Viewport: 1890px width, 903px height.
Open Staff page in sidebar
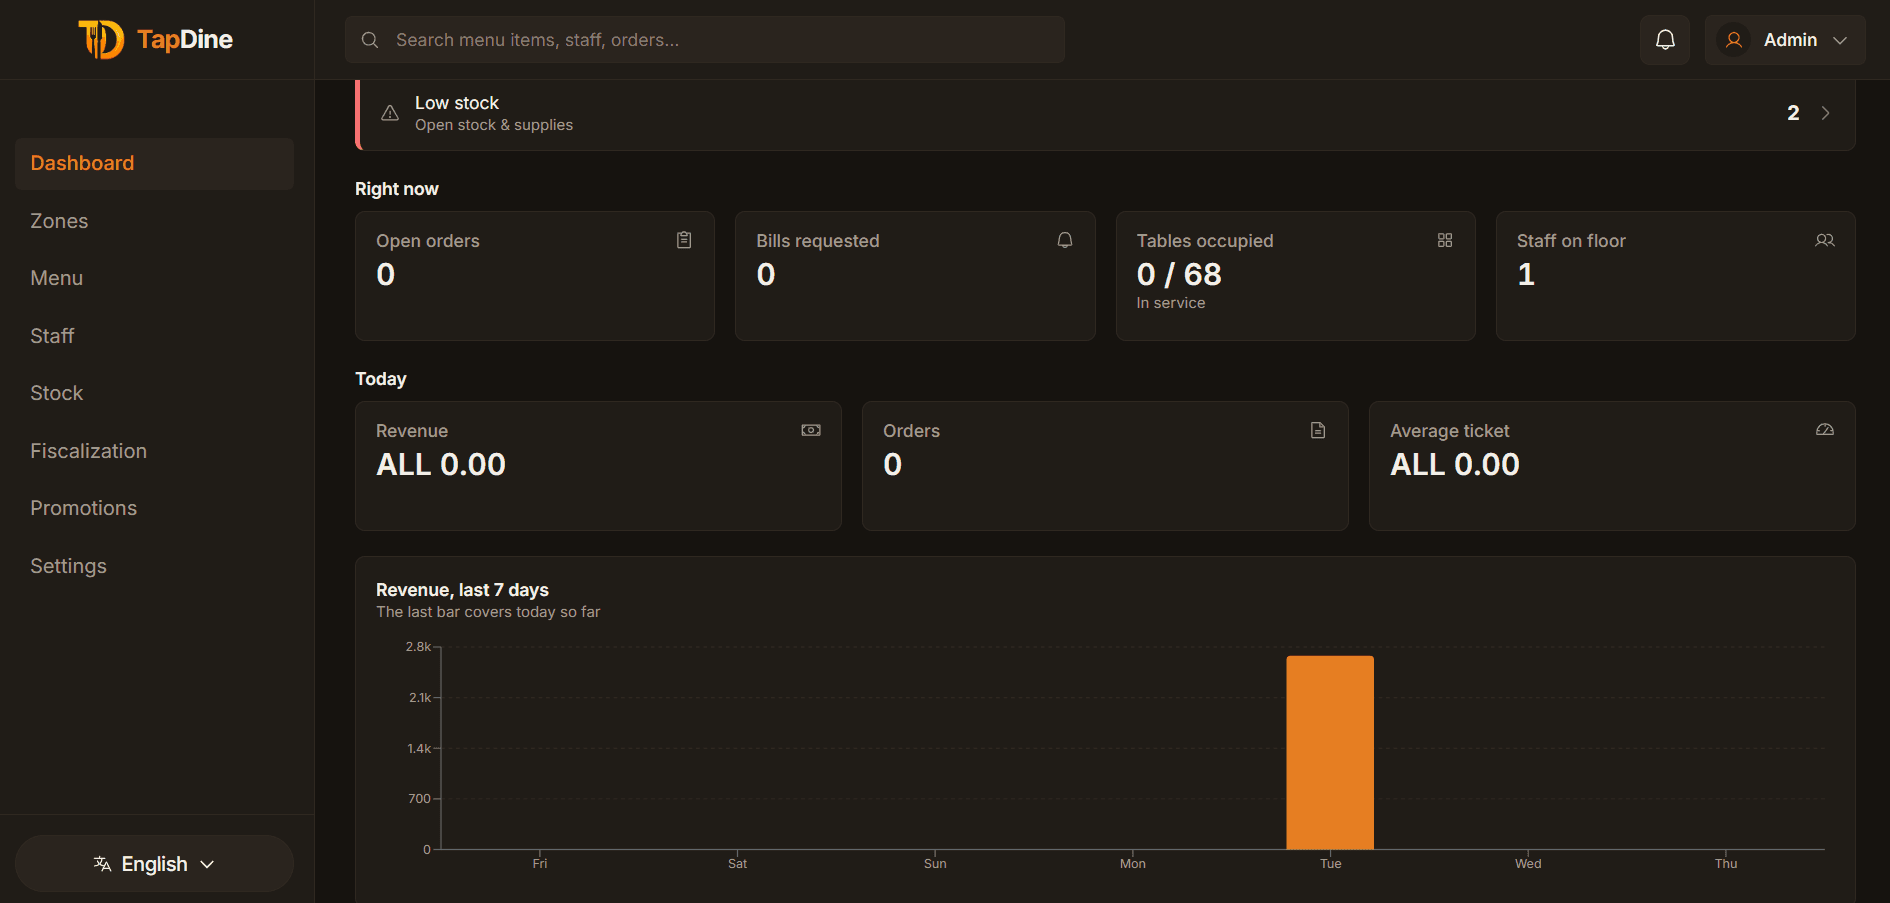[x=154, y=336]
